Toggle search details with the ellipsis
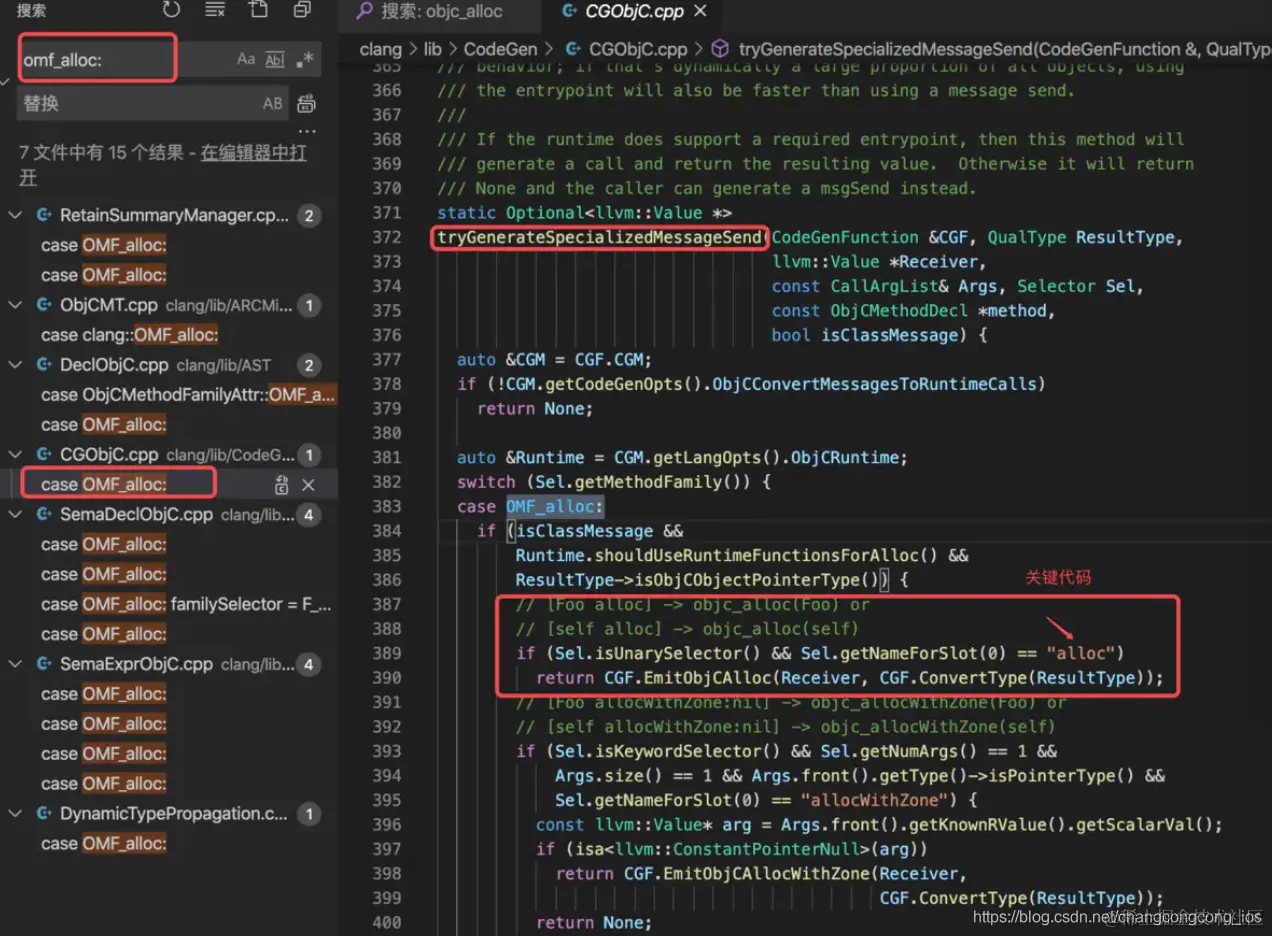This screenshot has height=936, width=1272. click(x=306, y=131)
